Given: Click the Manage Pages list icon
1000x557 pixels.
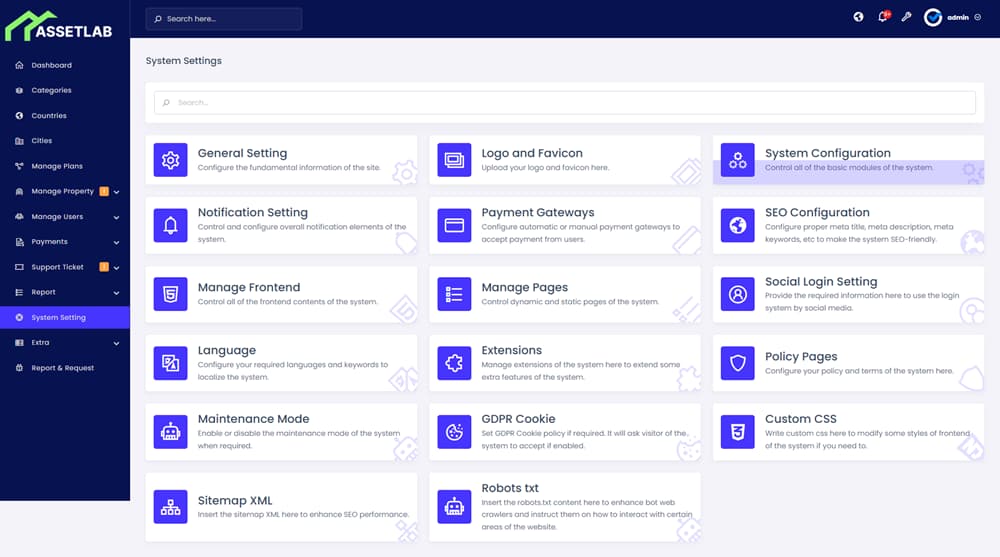Looking at the screenshot, I should [454, 294].
